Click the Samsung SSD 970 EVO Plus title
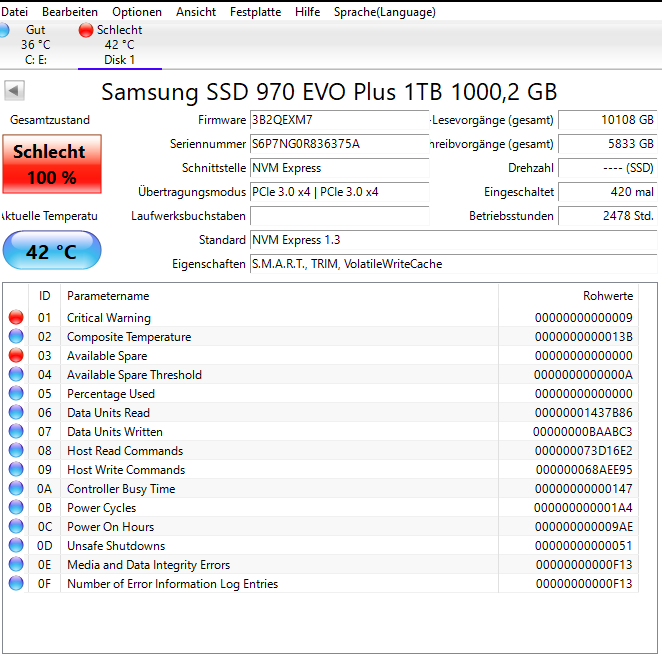662x658 pixels. tap(329, 92)
